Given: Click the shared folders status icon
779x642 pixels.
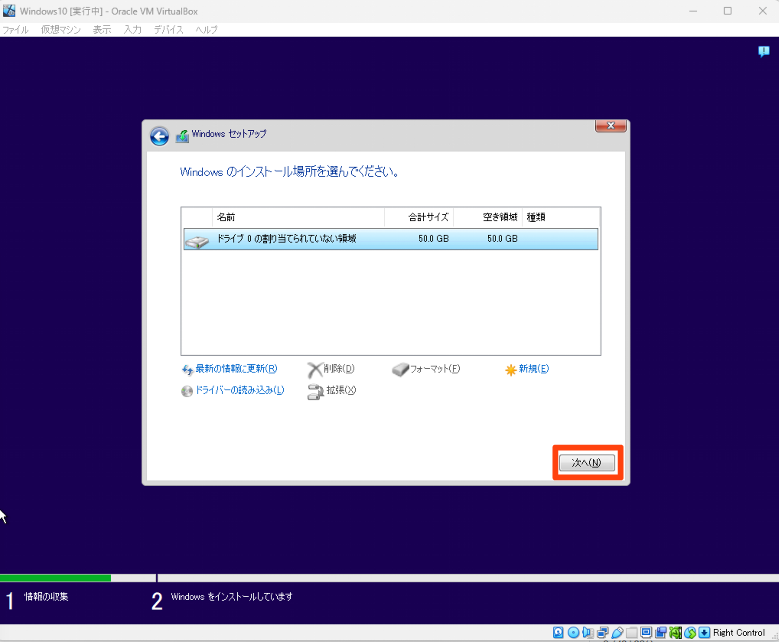Looking at the screenshot, I should point(631,633).
